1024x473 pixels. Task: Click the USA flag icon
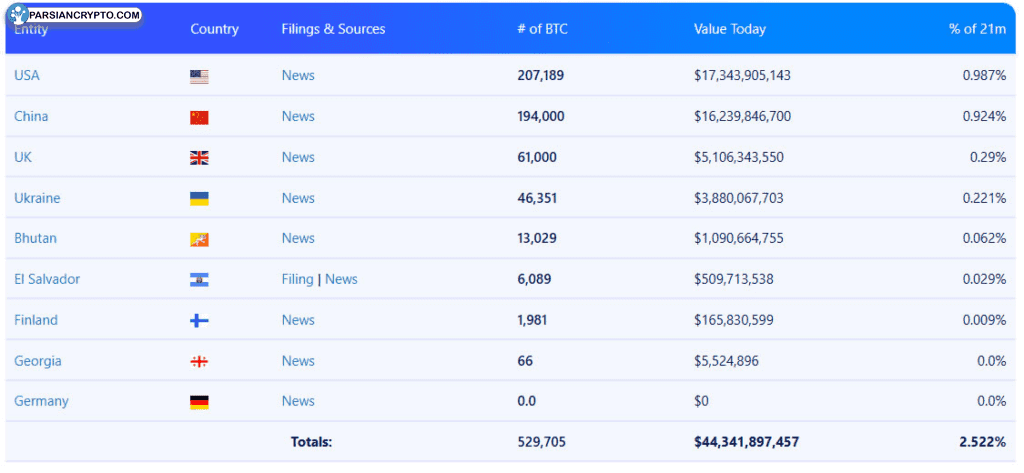point(199,77)
